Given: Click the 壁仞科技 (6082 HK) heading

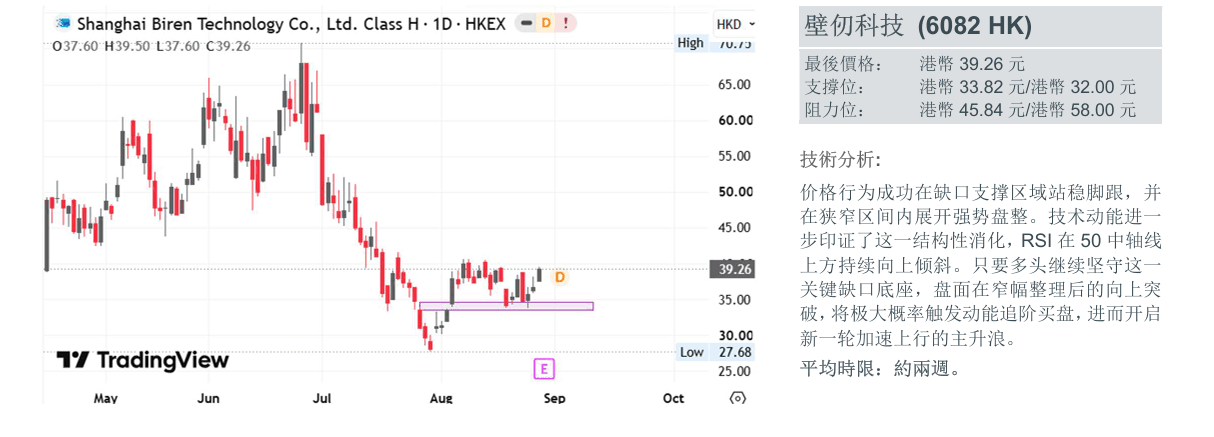Looking at the screenshot, I should tap(918, 27).
